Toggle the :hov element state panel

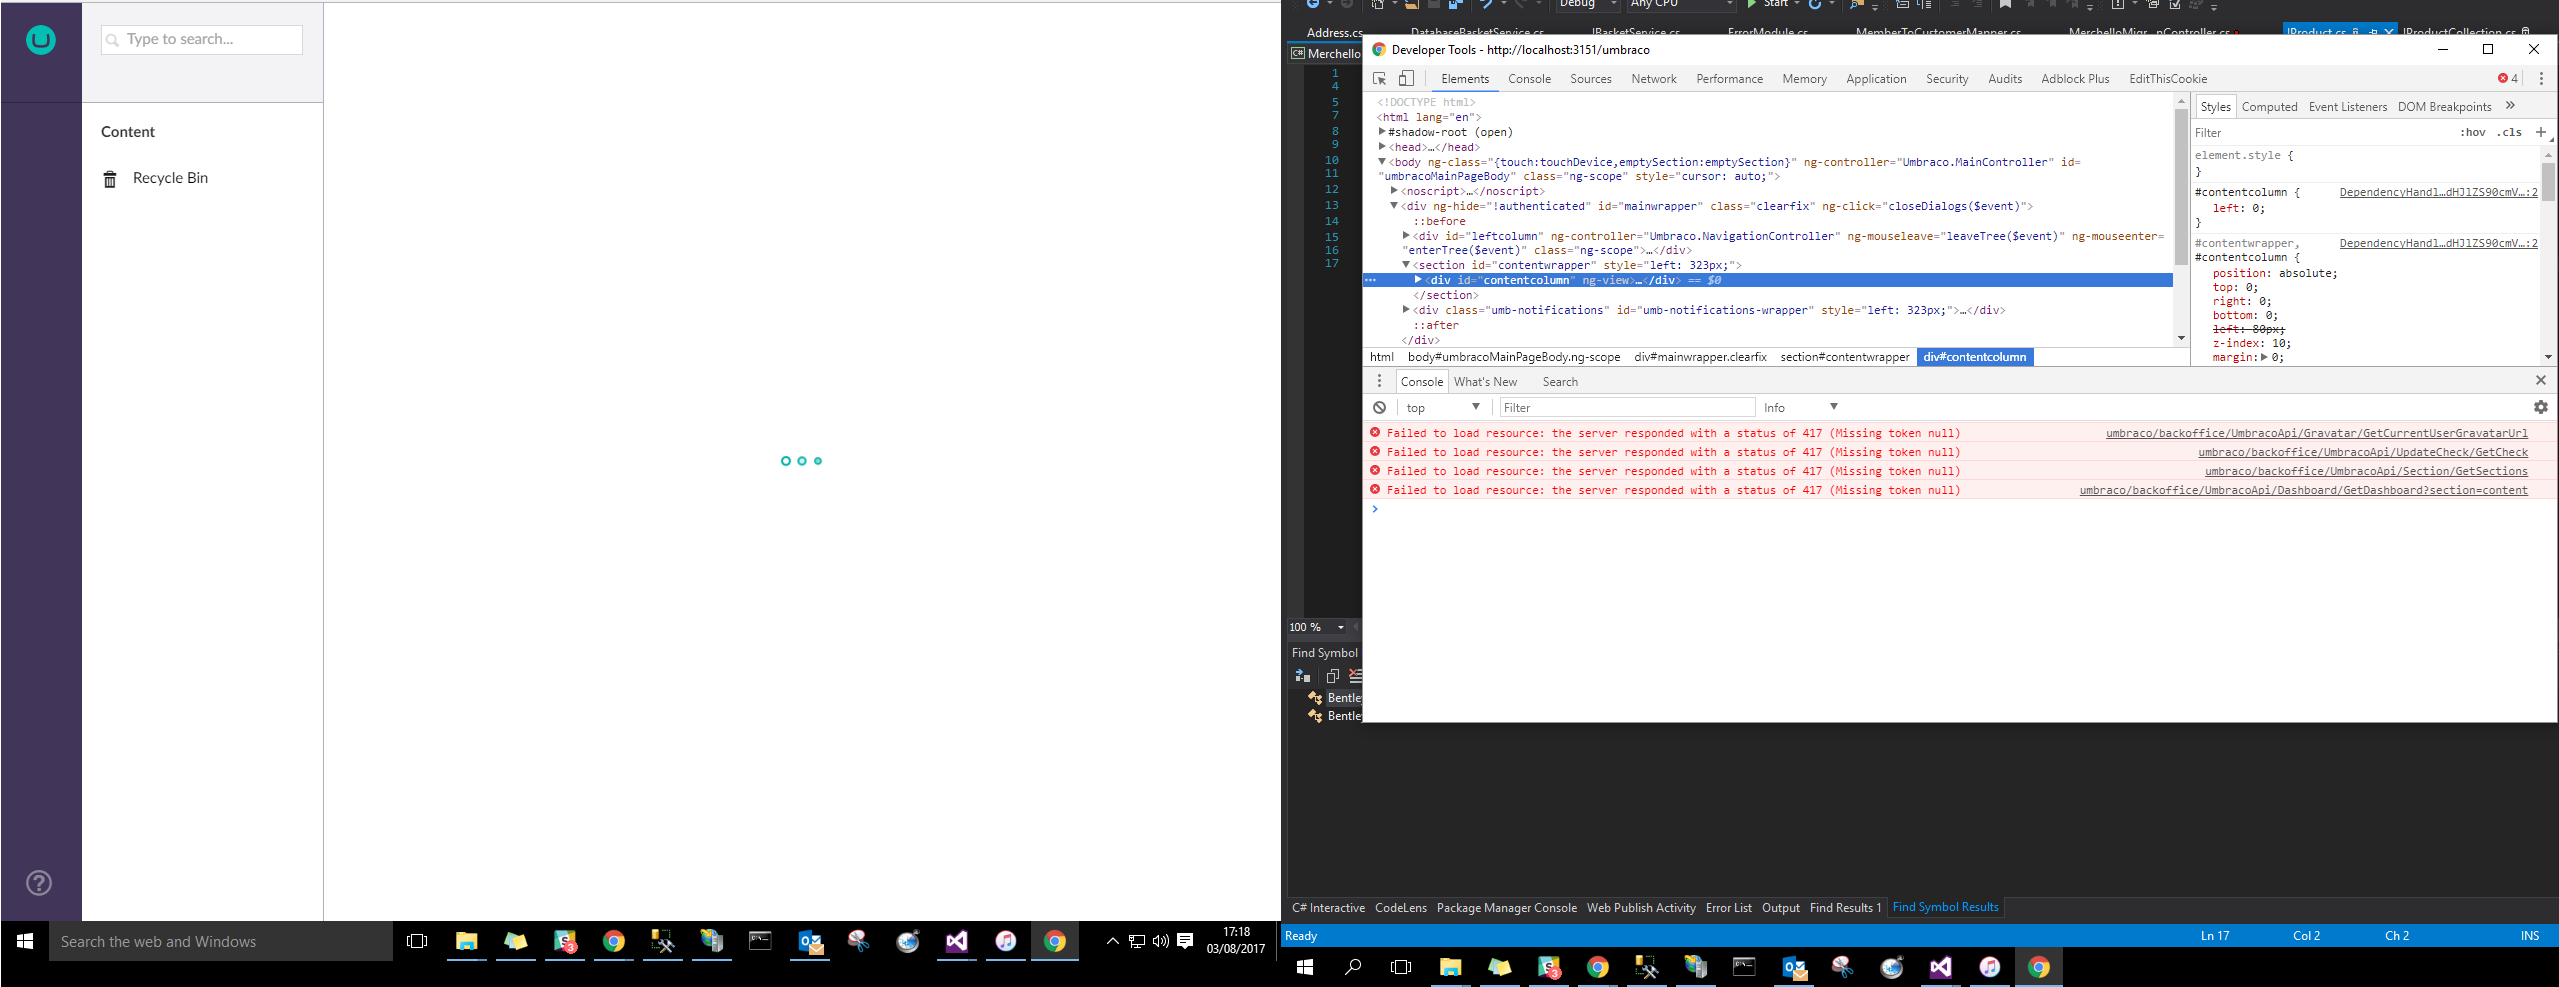point(2472,133)
